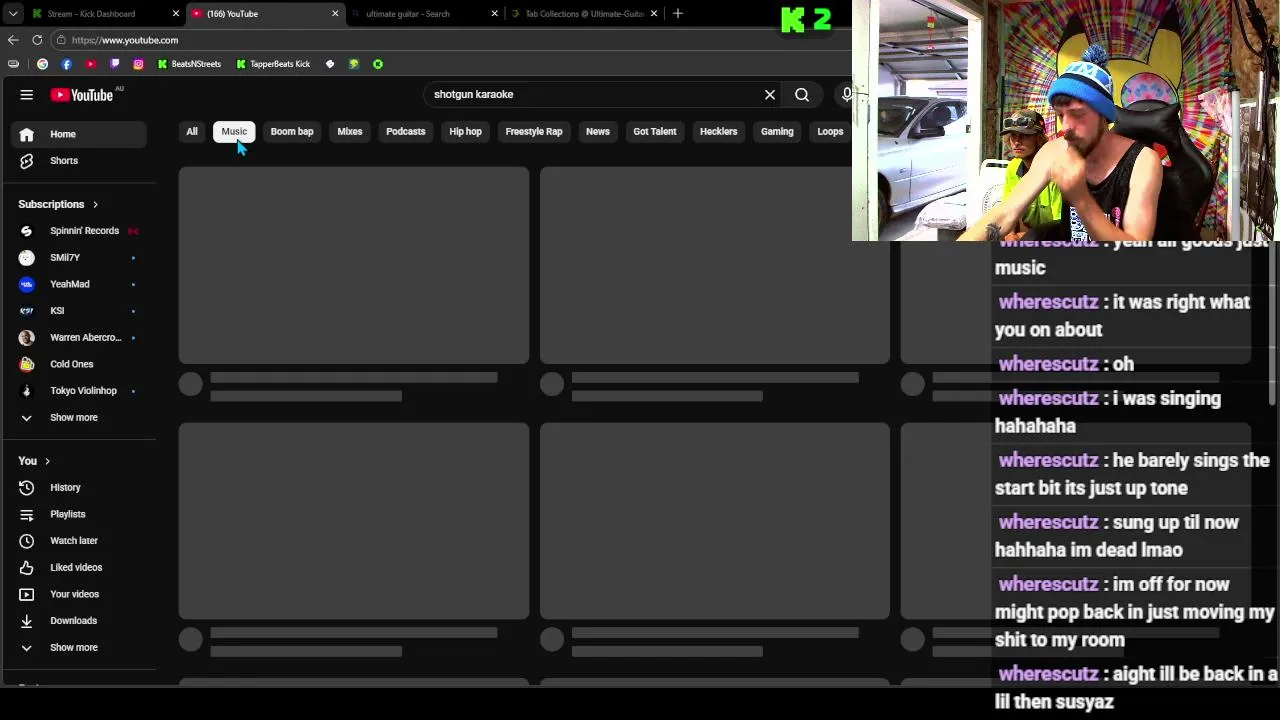Open the YouTube hamburger guide menu
Image resolution: width=1280 pixels, height=720 pixels.
(x=27, y=95)
